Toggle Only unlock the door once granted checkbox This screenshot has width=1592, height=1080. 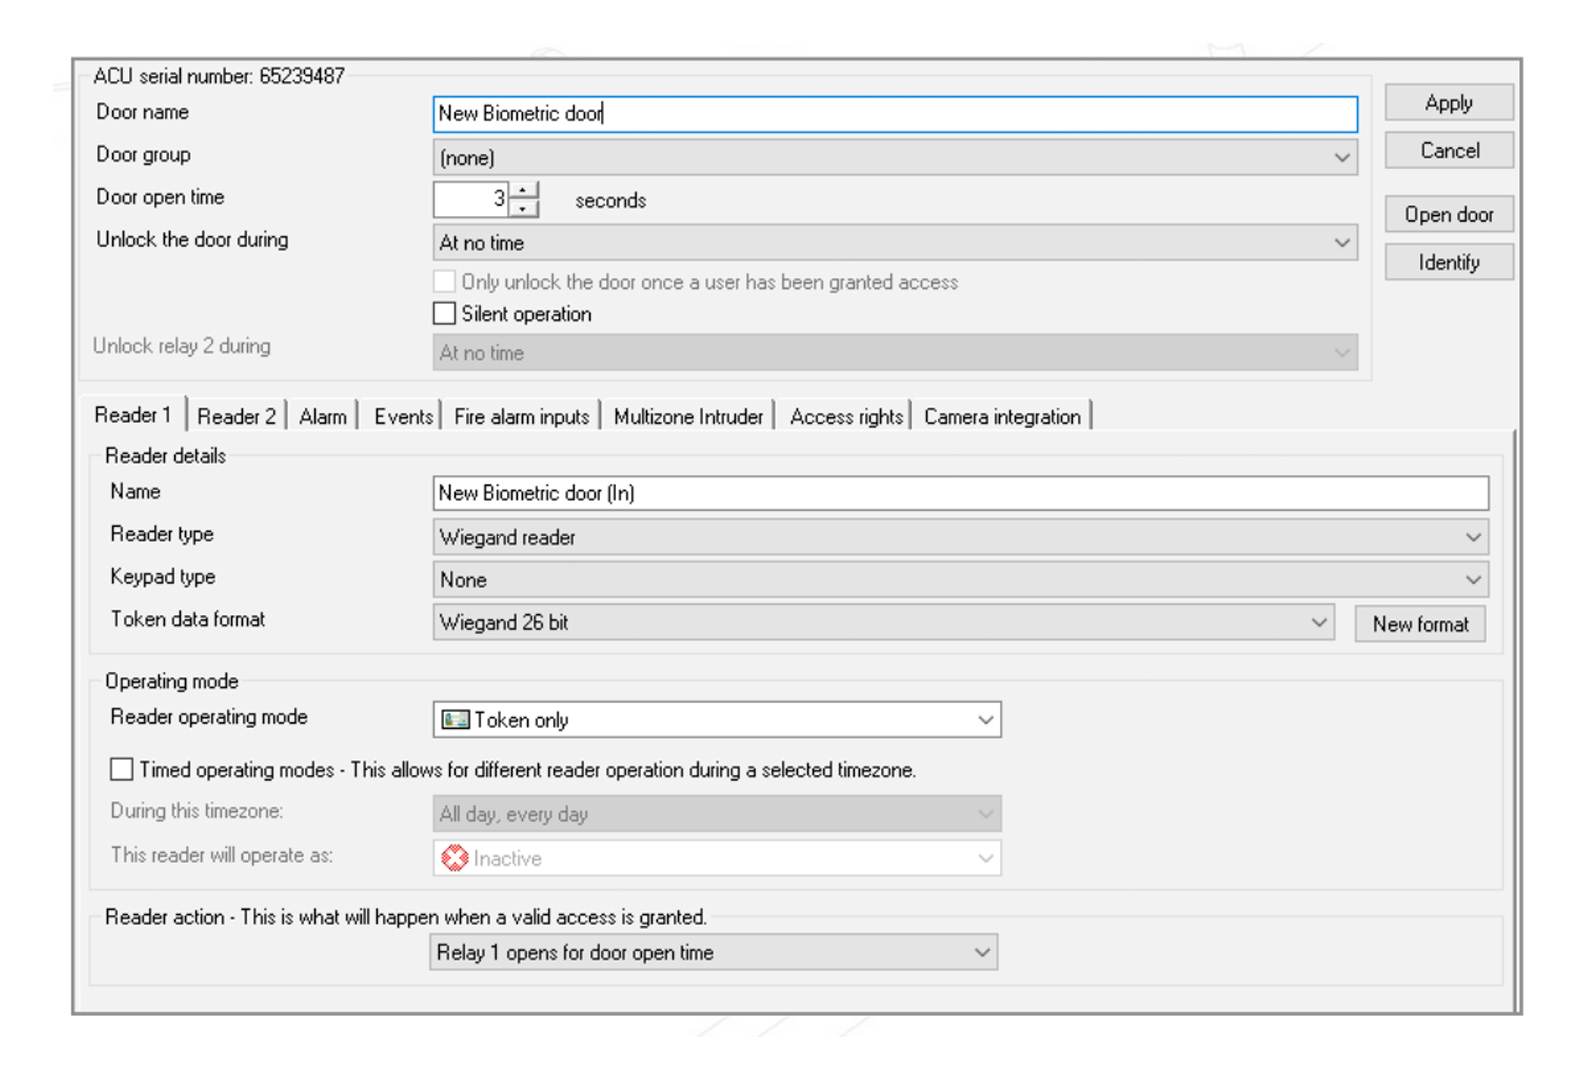tap(444, 282)
